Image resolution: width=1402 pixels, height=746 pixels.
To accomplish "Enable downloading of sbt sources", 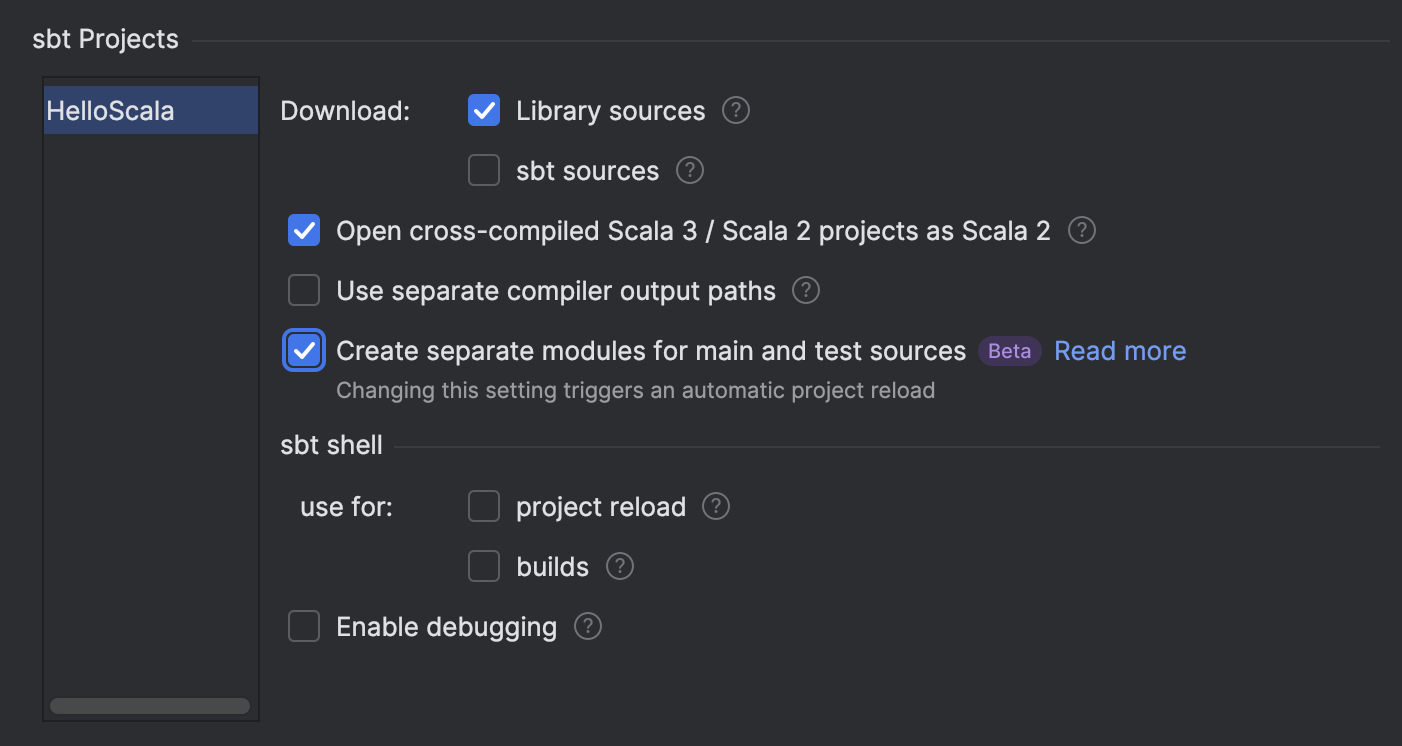I will pyautogui.click(x=484, y=170).
